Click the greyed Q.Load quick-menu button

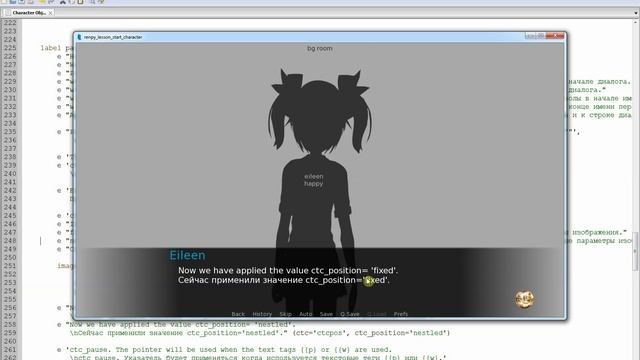click(x=376, y=314)
